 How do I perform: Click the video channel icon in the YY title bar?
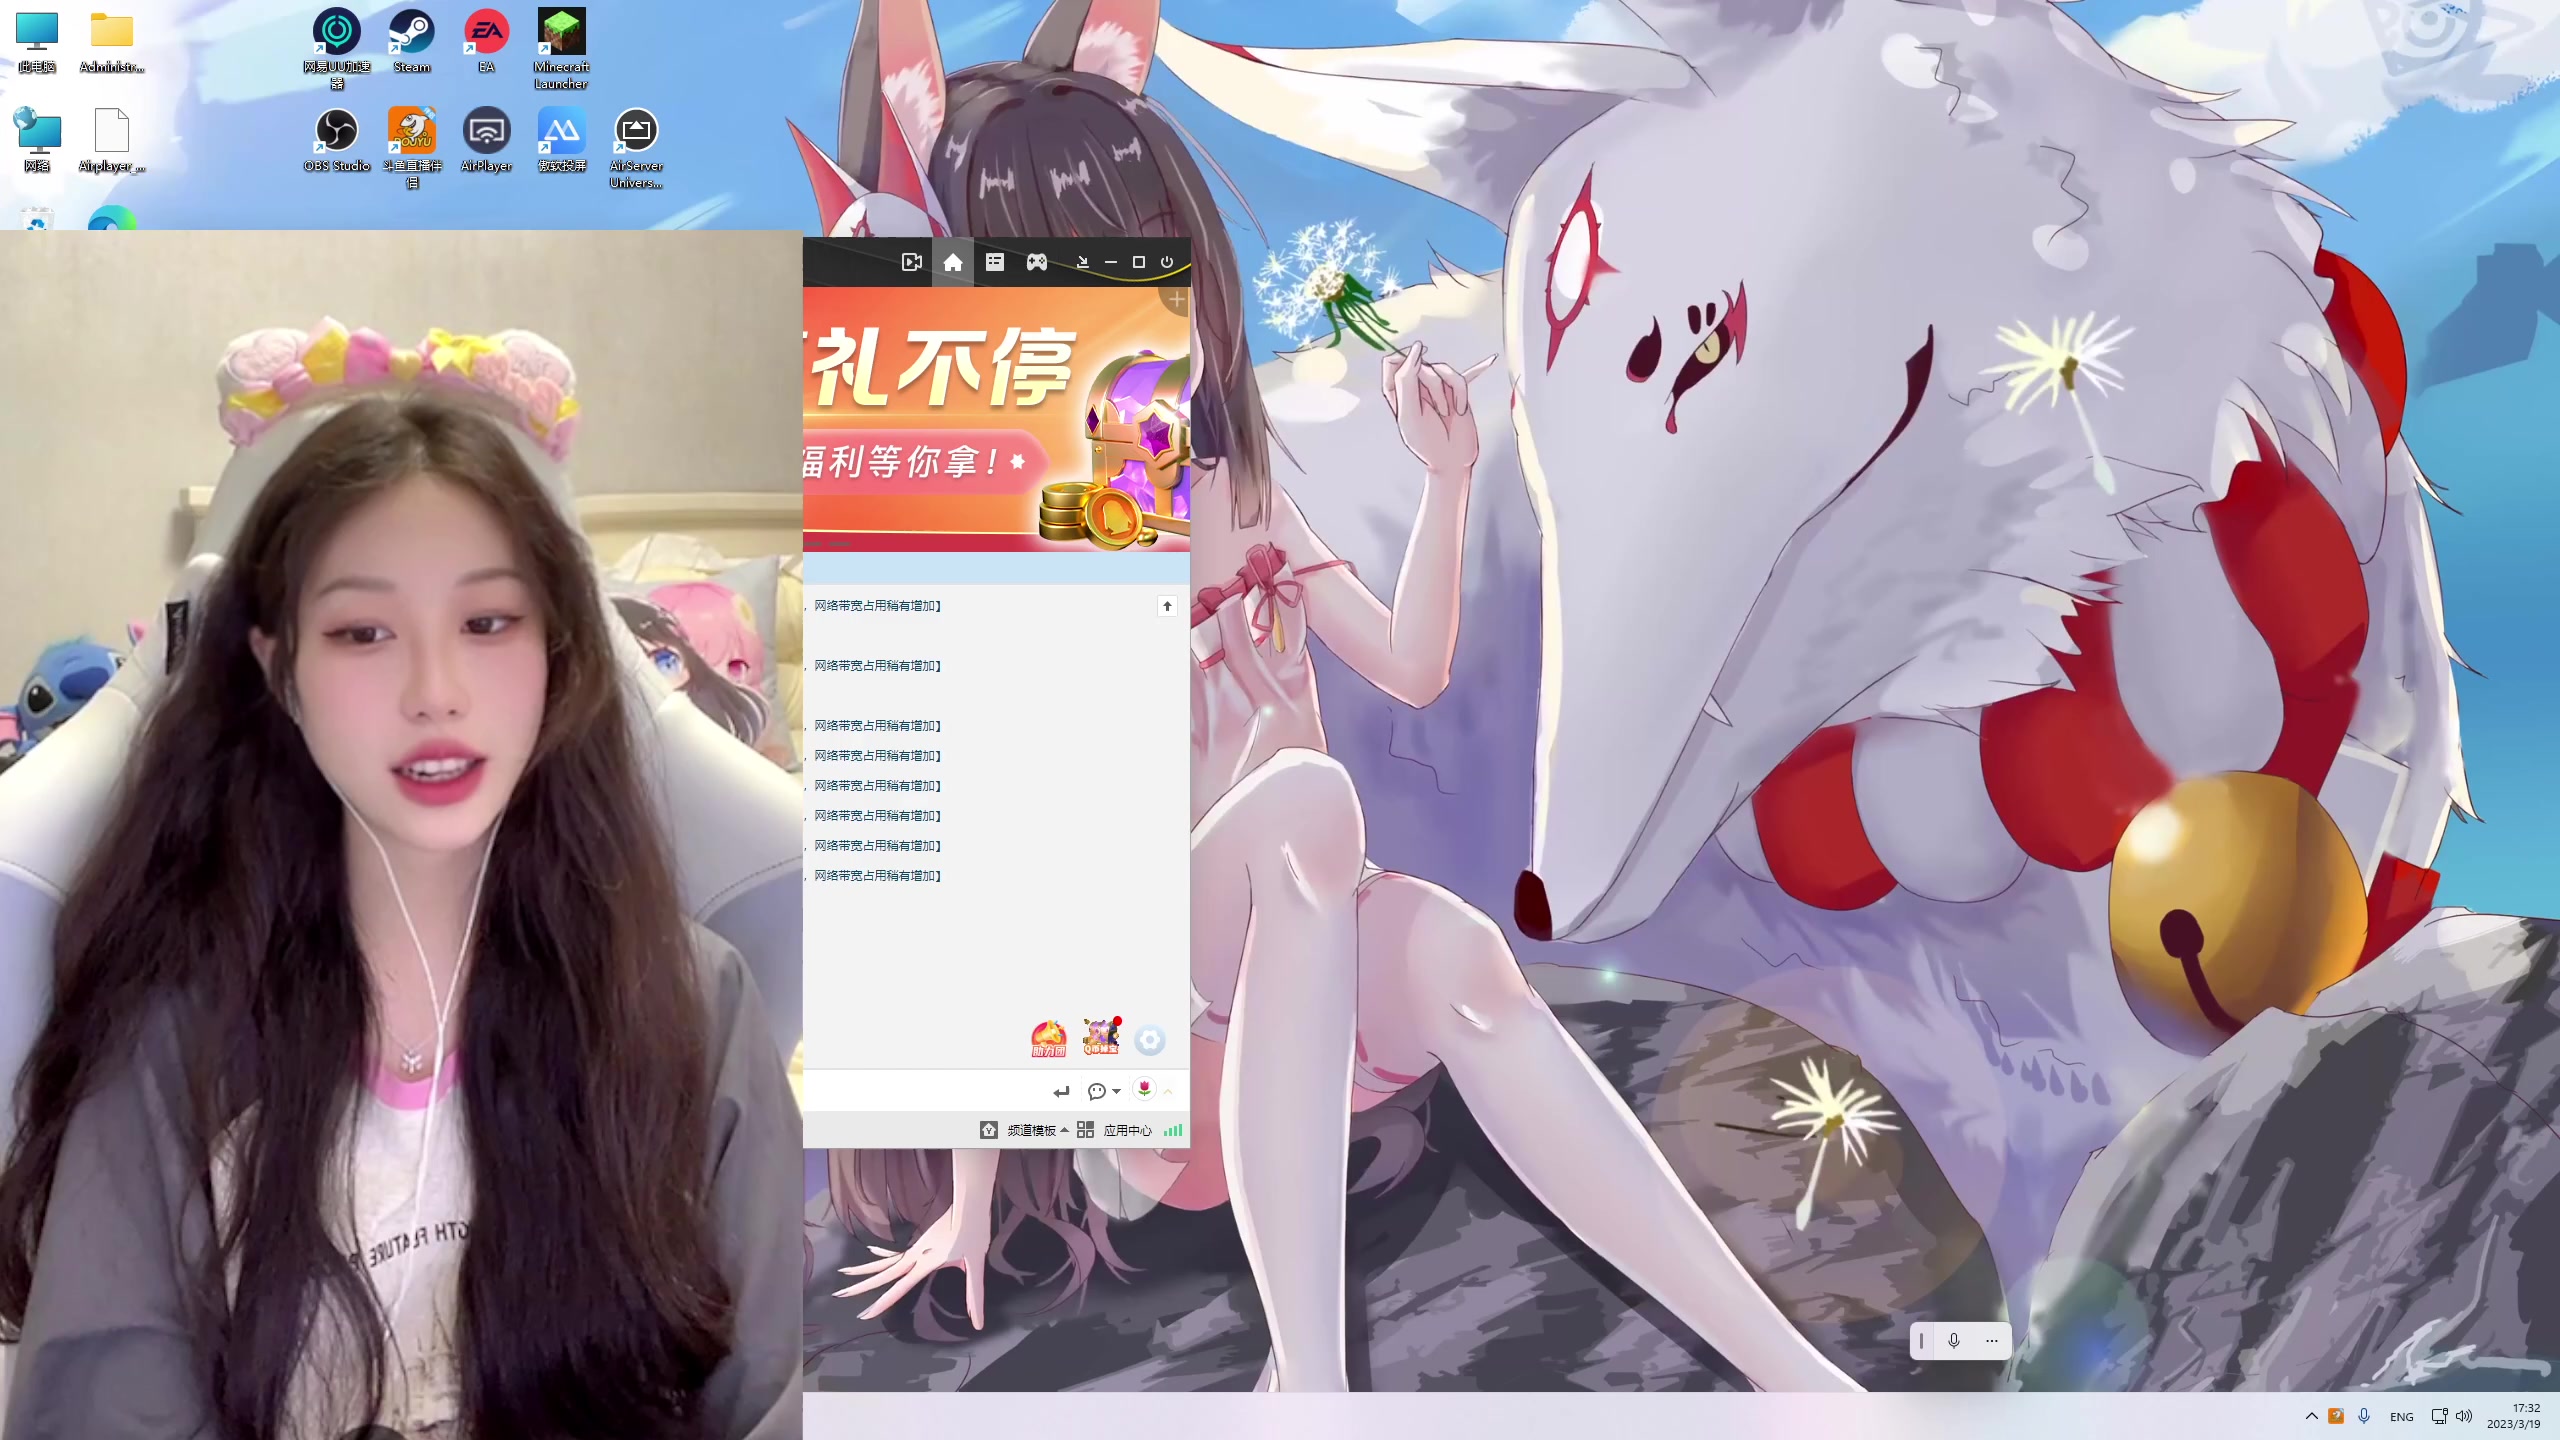911,262
